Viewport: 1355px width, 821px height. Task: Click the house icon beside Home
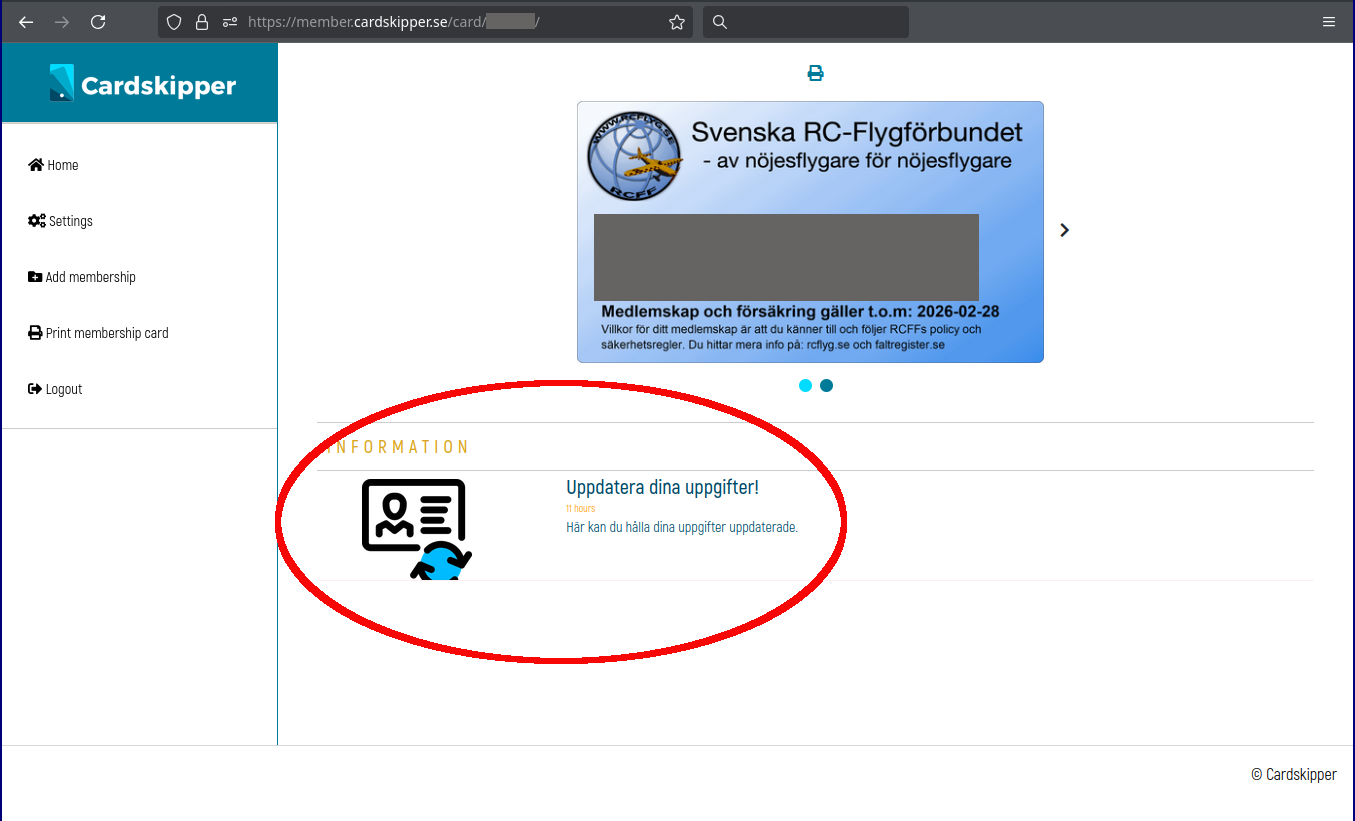click(x=36, y=165)
